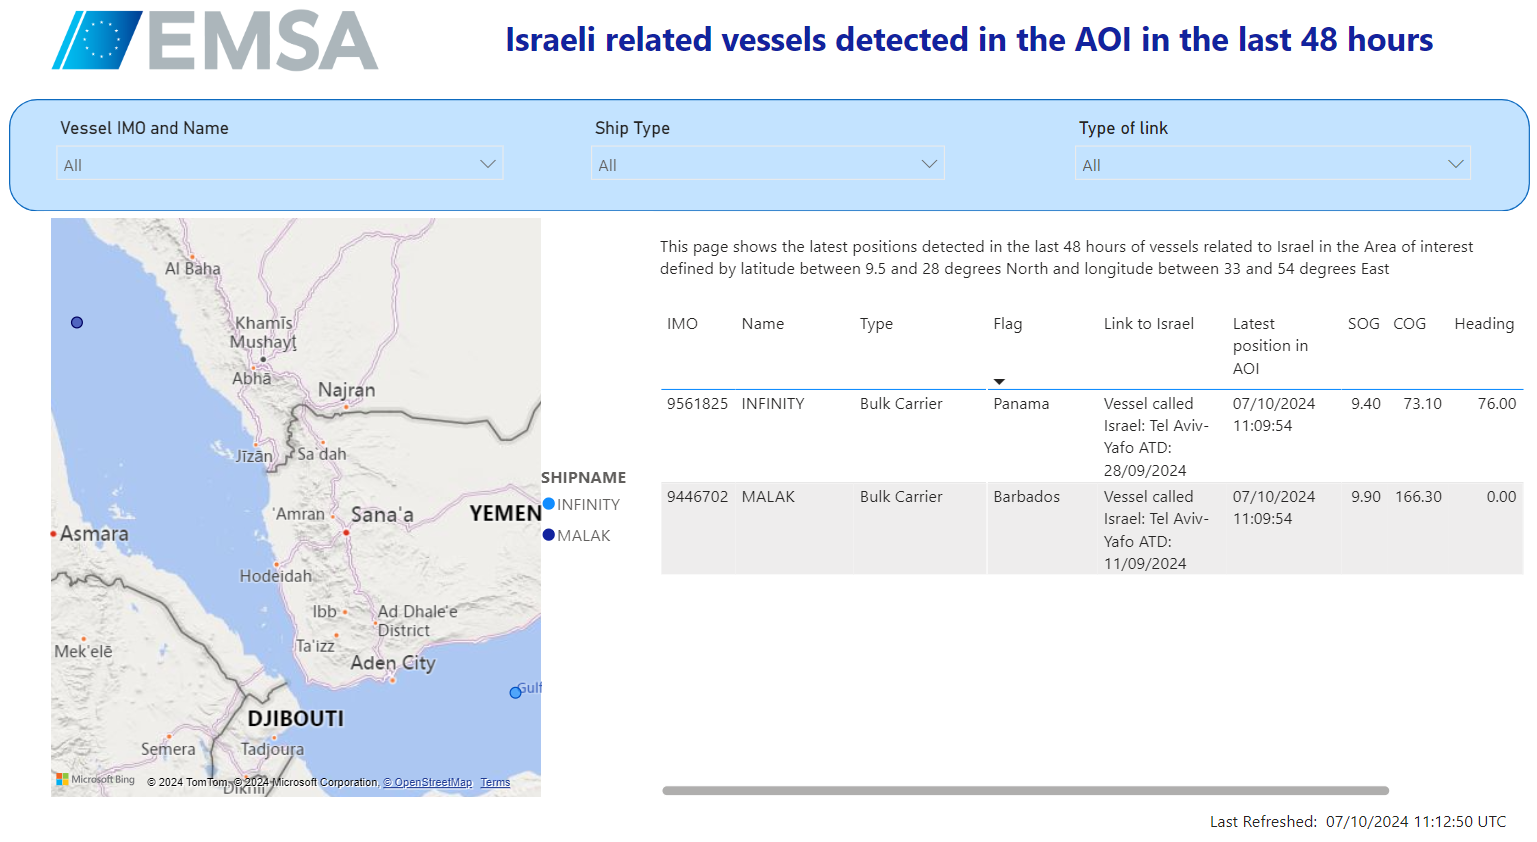Click Sana'a city label on the map
Screen dimensions: 1537x842
pyautogui.click(x=382, y=515)
